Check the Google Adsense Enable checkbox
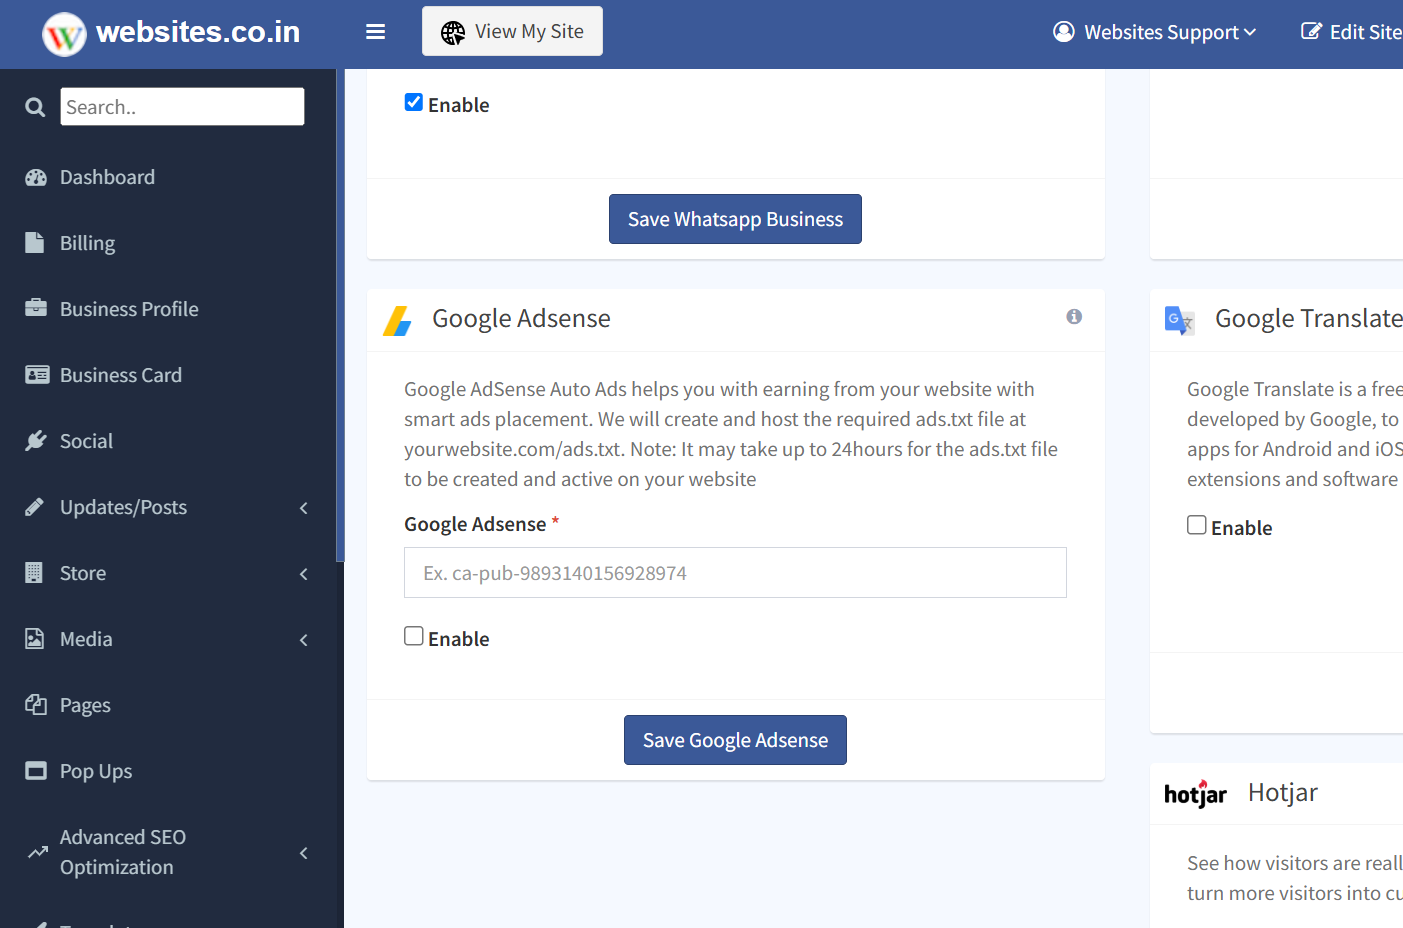The height and width of the screenshot is (928, 1403). 414,636
